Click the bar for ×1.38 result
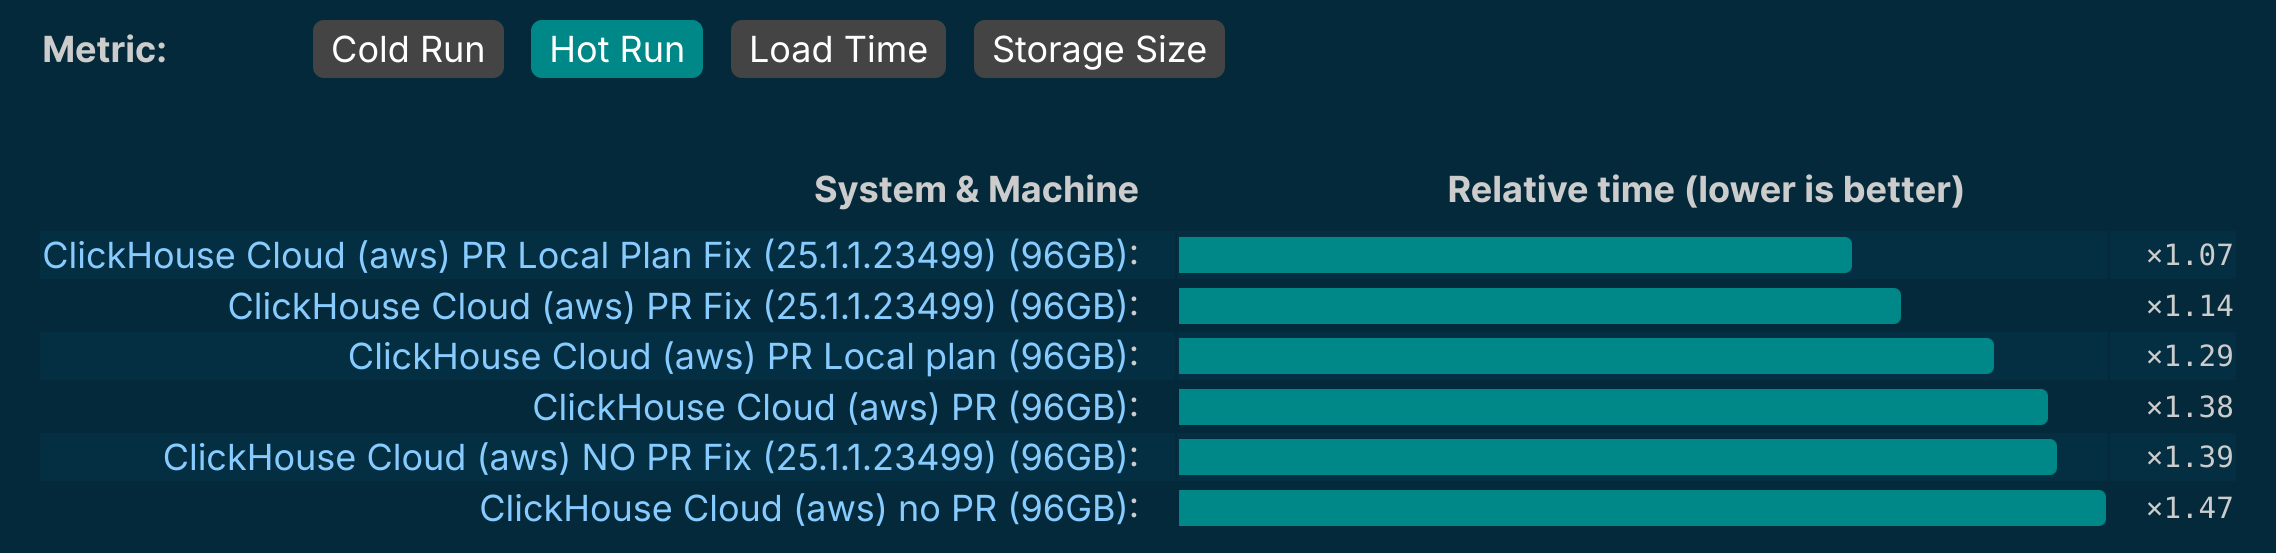2276x553 pixels. pos(1613,407)
